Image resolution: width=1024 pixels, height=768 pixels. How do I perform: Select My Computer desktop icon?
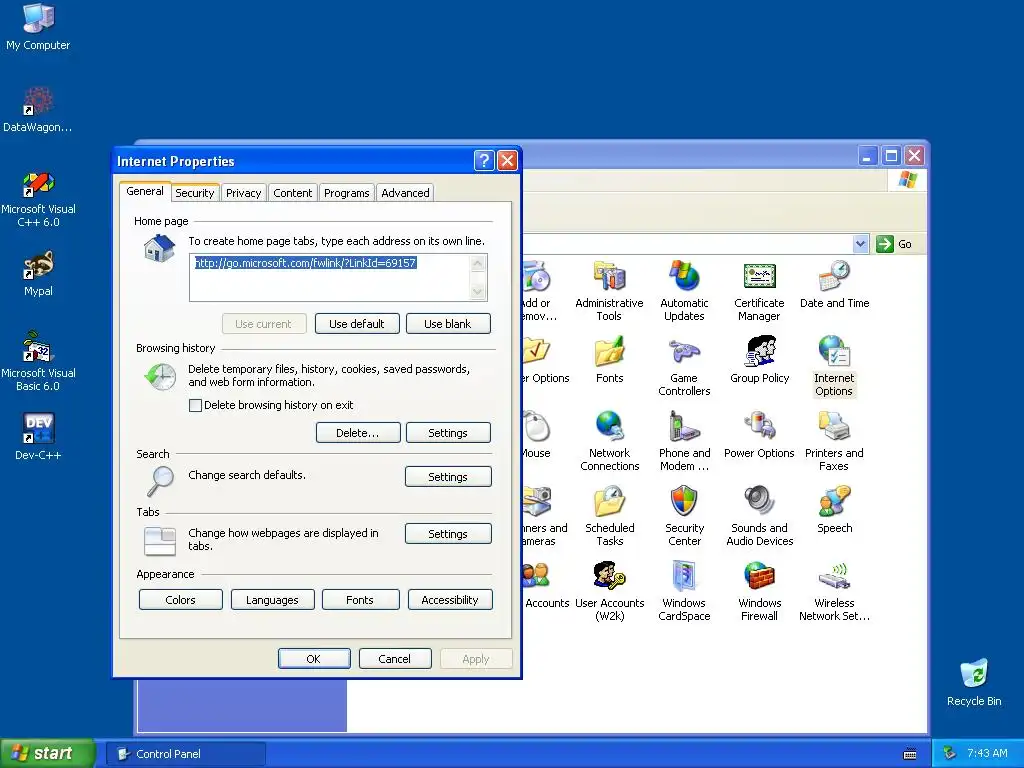[x=38, y=27]
